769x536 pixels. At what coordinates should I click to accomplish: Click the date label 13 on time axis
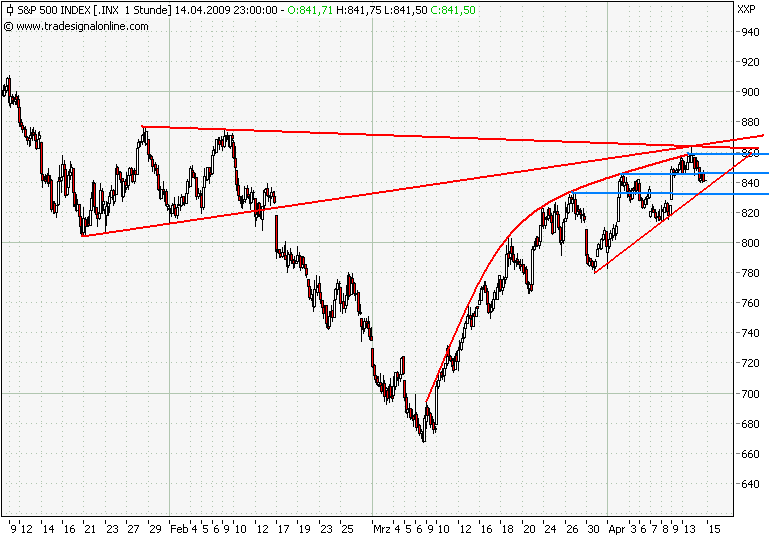click(x=690, y=529)
